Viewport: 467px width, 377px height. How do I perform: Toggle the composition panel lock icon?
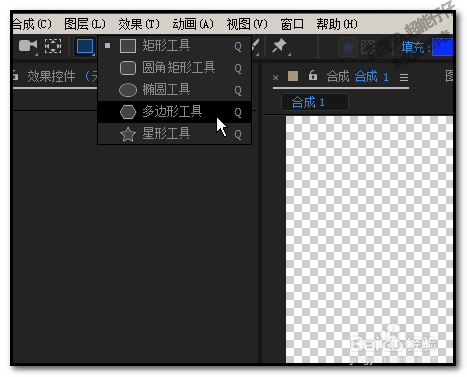pyautogui.click(x=313, y=76)
